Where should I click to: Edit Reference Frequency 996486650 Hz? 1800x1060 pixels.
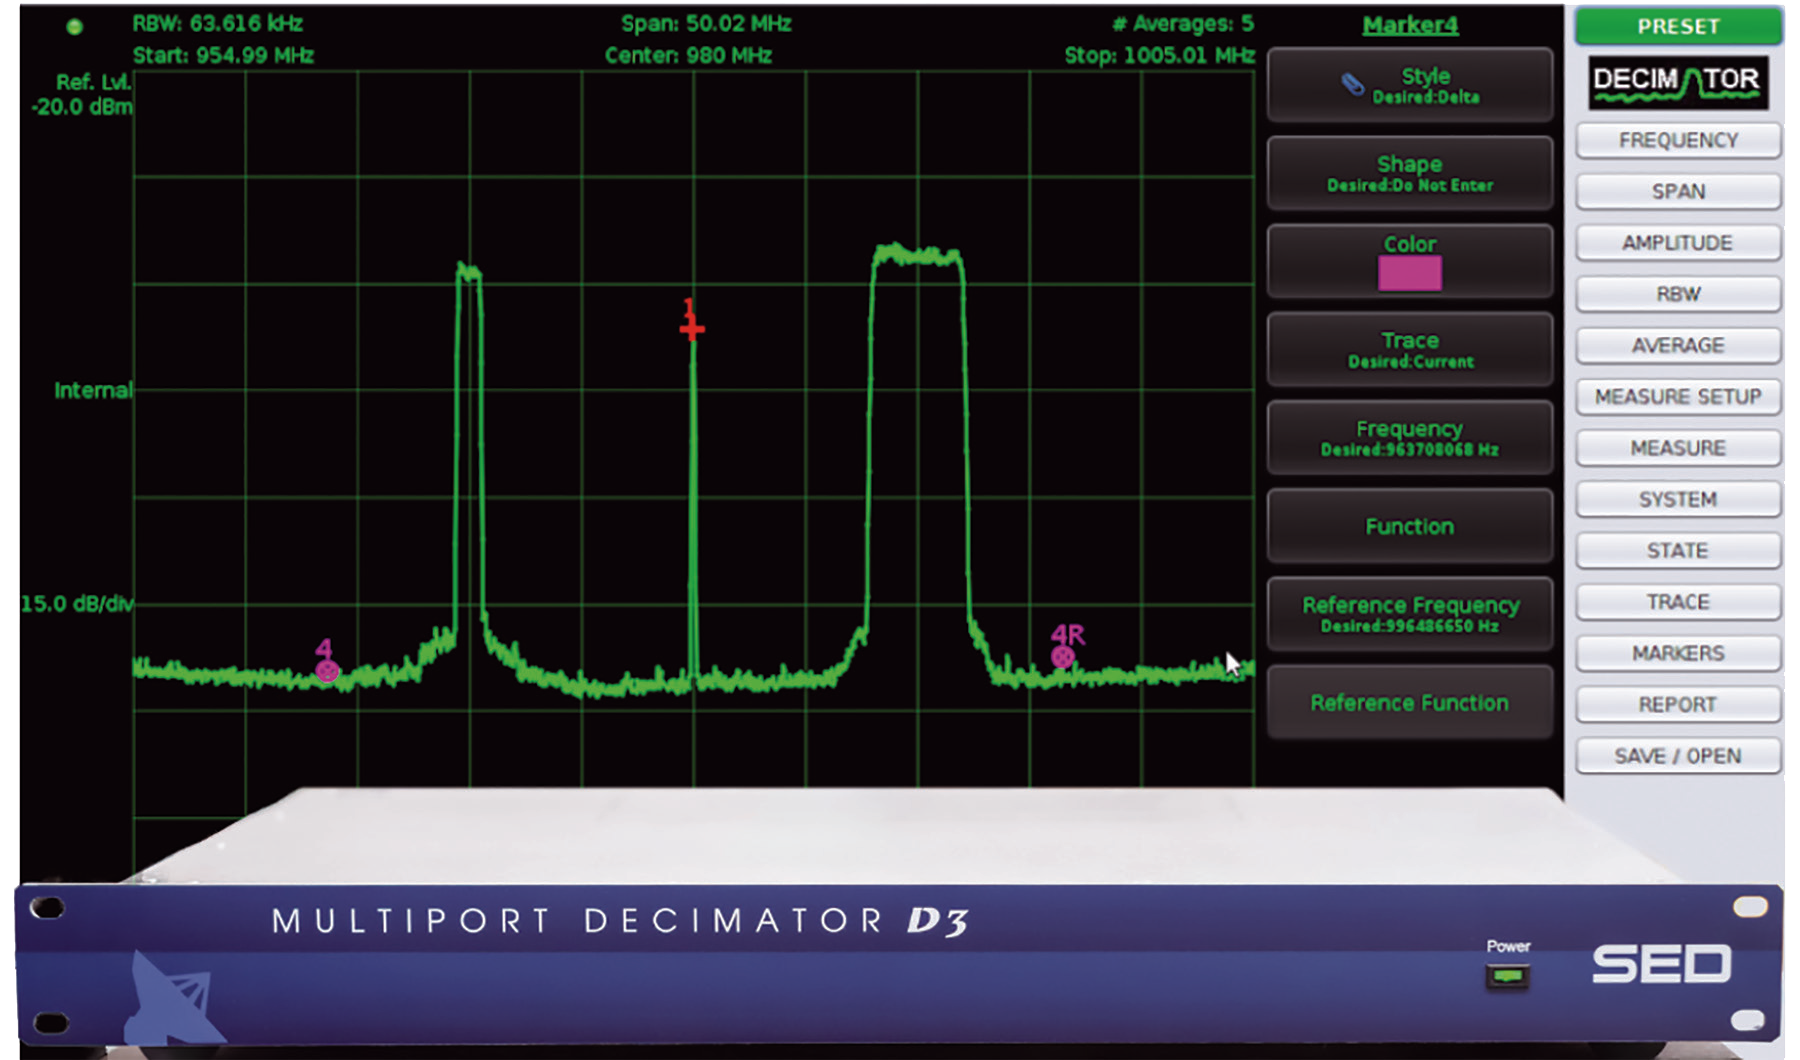point(1410,614)
